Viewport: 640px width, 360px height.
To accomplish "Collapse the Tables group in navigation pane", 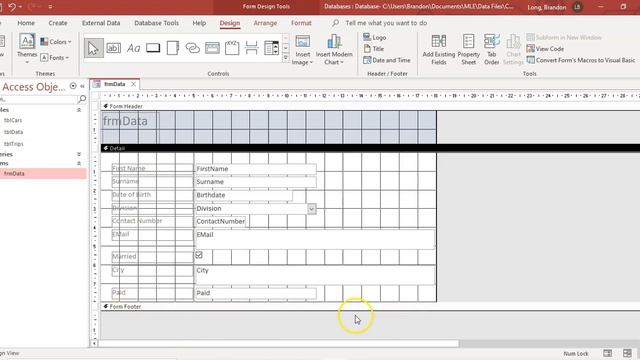I will point(79,110).
